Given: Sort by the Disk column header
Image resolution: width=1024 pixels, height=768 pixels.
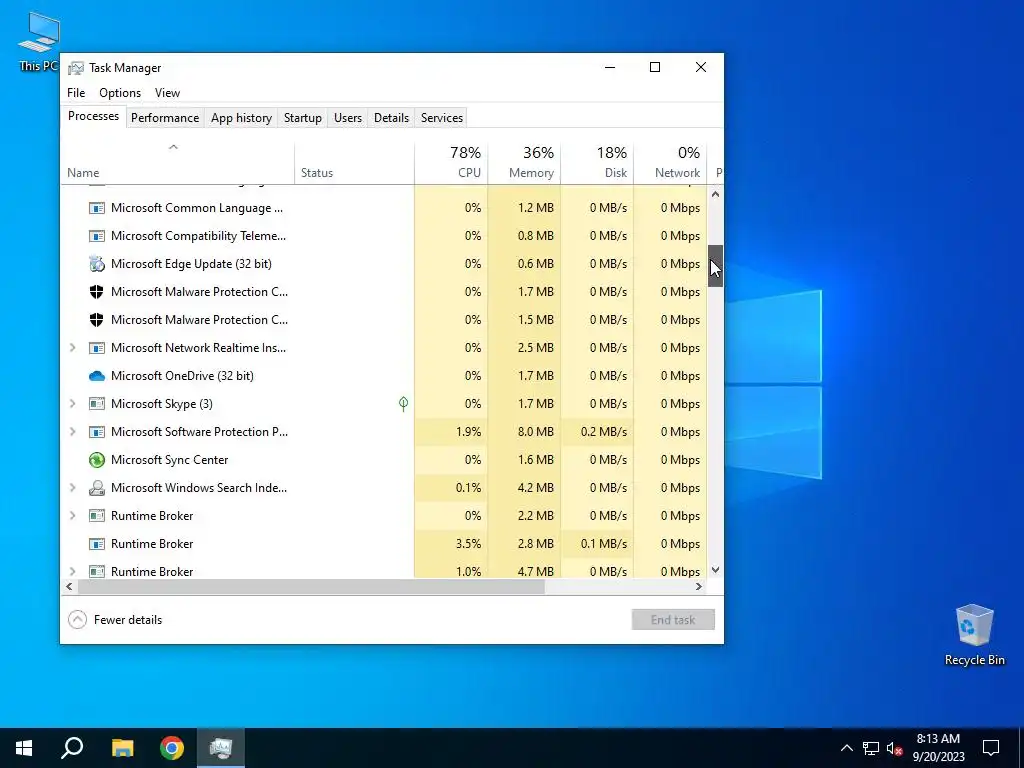Looking at the screenshot, I should pos(598,163).
